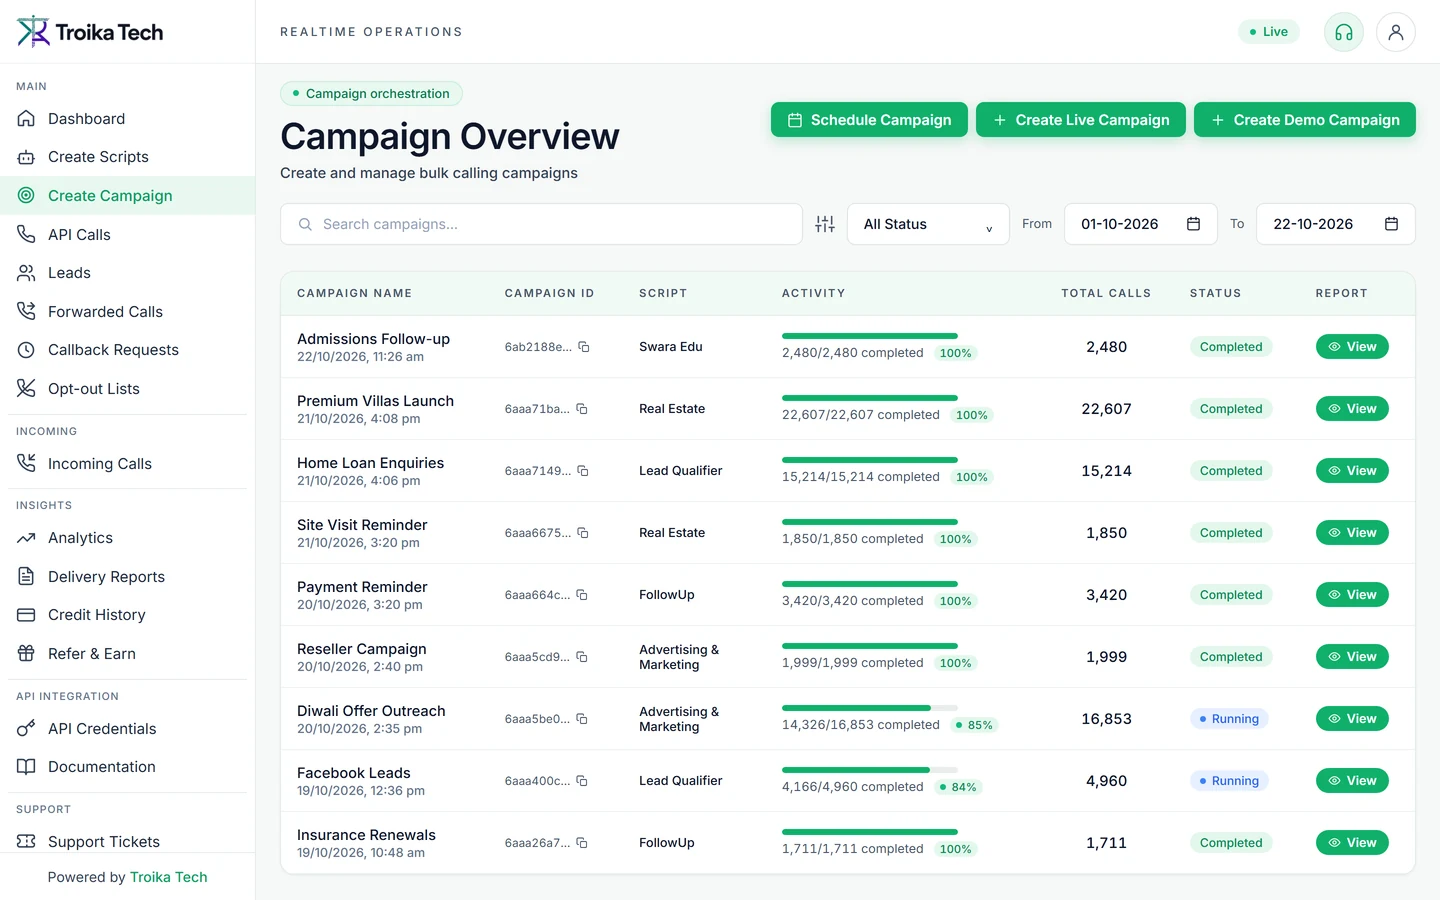Image resolution: width=1440 pixels, height=900 pixels.
Task: Open Incoming Calls page
Action: pos(127,464)
